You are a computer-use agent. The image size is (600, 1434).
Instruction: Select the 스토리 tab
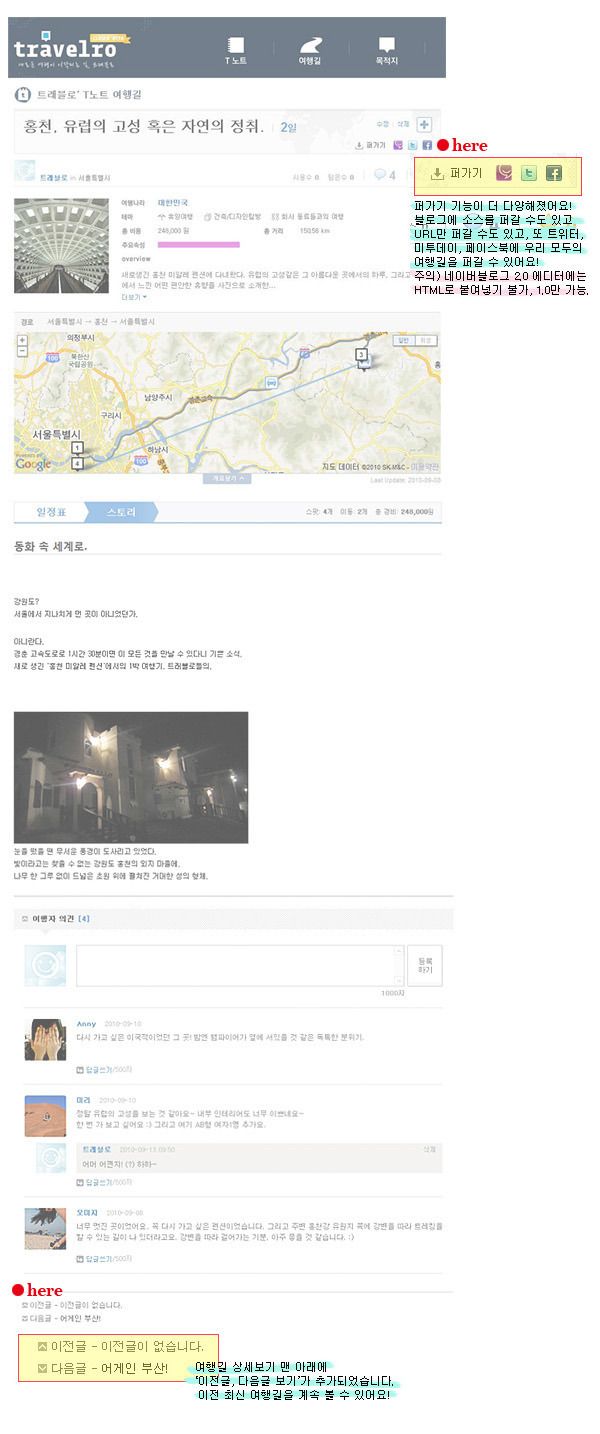(x=121, y=512)
